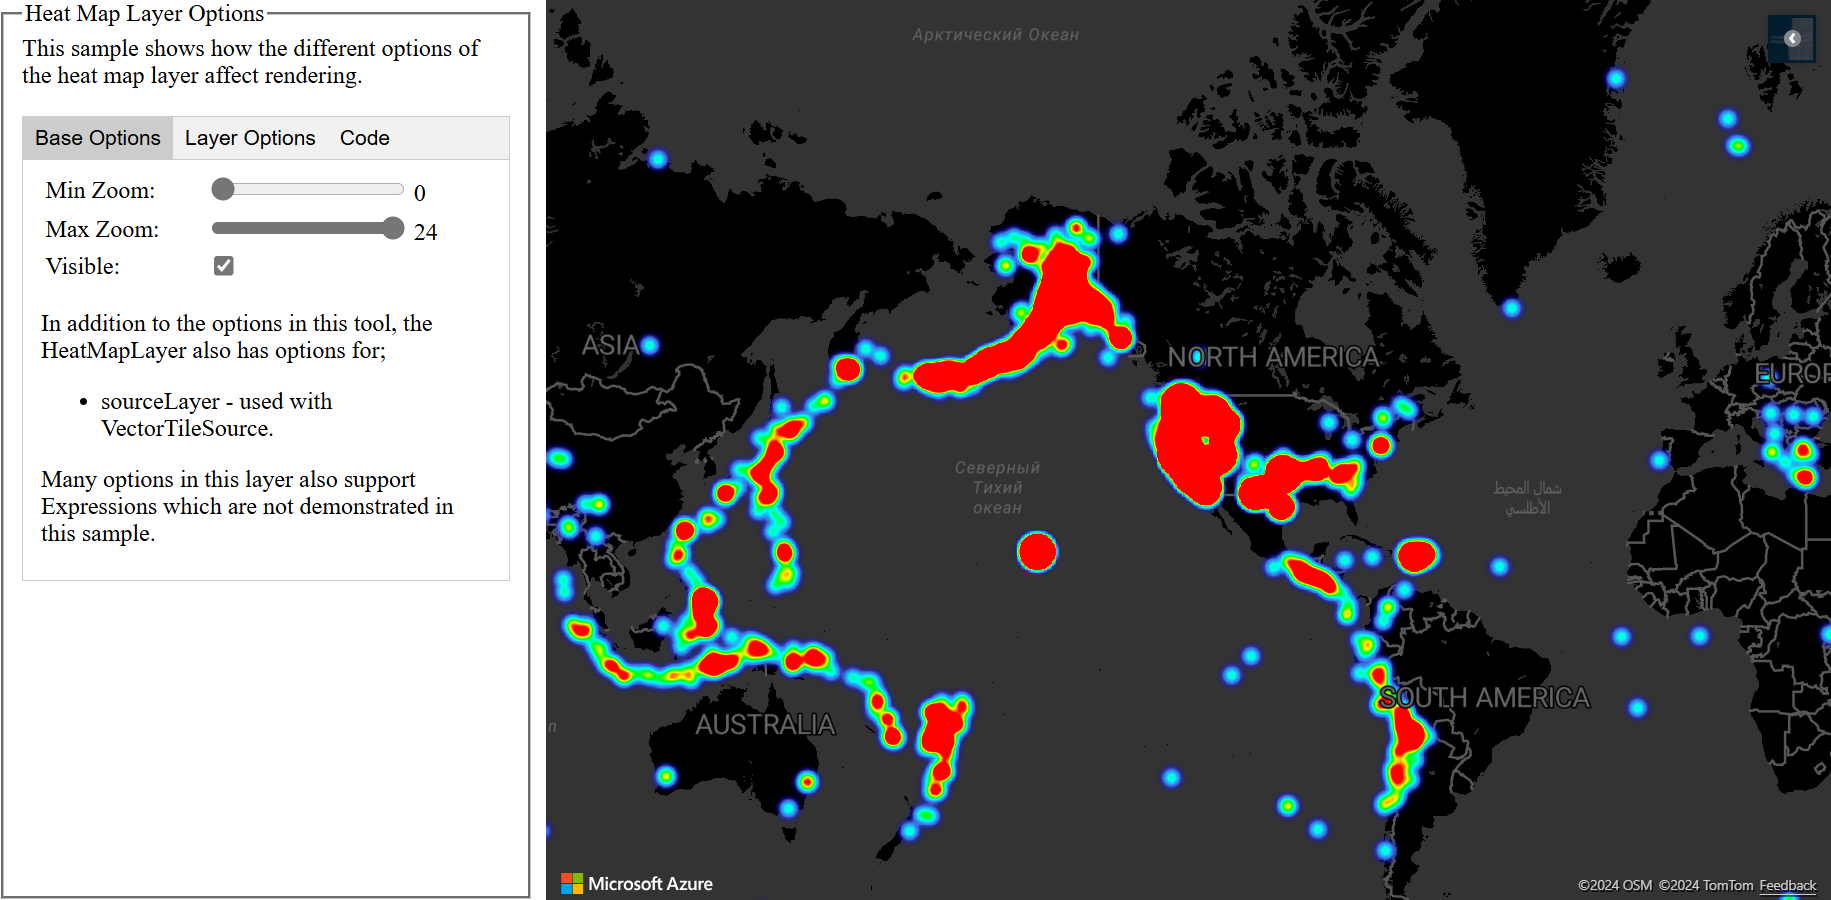This screenshot has height=900, width=1831.
Task: Click the ©2024 OSM attribution text
Action: (1615, 885)
